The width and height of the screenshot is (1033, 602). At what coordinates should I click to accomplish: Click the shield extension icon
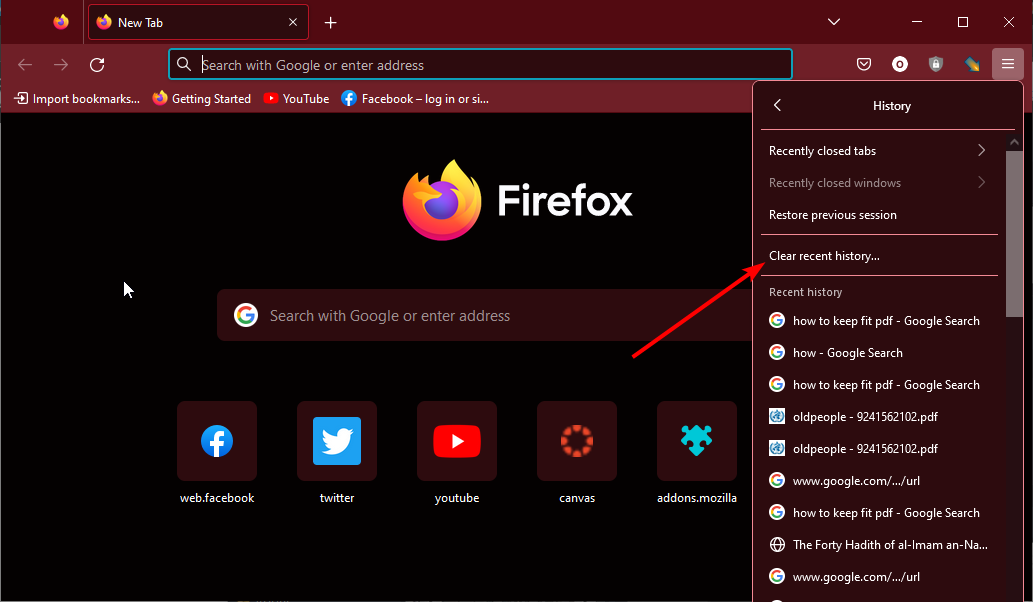click(935, 64)
